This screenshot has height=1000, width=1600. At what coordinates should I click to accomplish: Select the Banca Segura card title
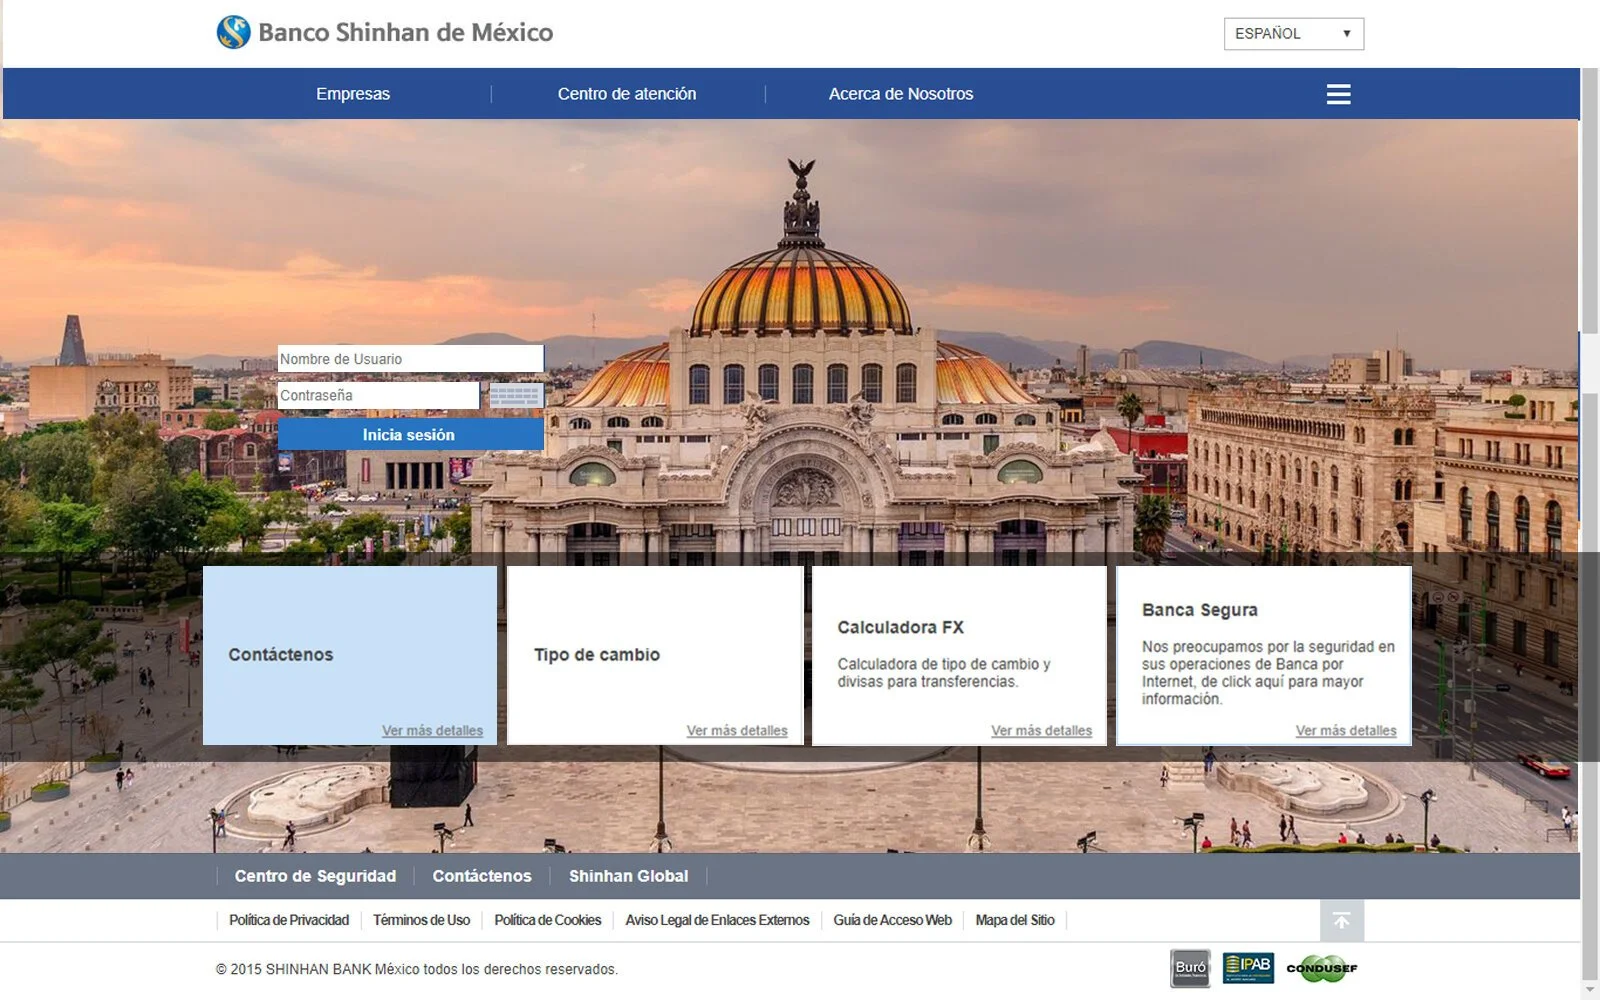(x=1200, y=610)
